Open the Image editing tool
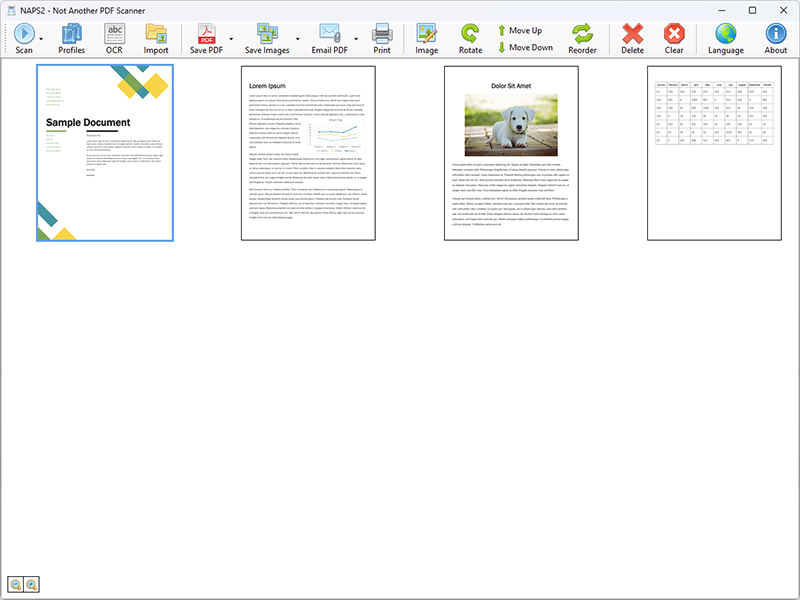 (x=427, y=38)
